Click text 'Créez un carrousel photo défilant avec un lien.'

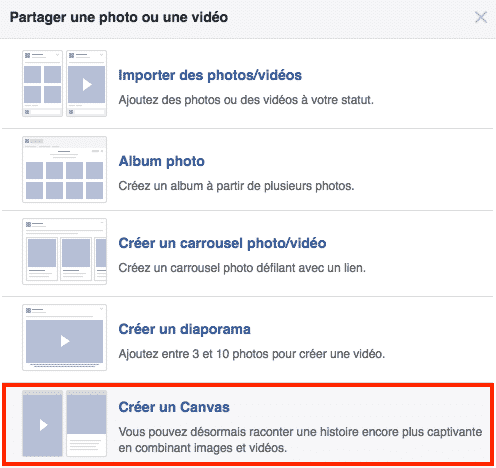(242, 268)
